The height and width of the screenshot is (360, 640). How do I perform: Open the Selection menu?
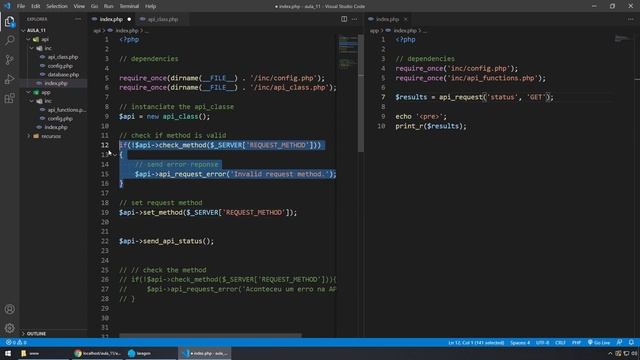(x=57, y=6)
